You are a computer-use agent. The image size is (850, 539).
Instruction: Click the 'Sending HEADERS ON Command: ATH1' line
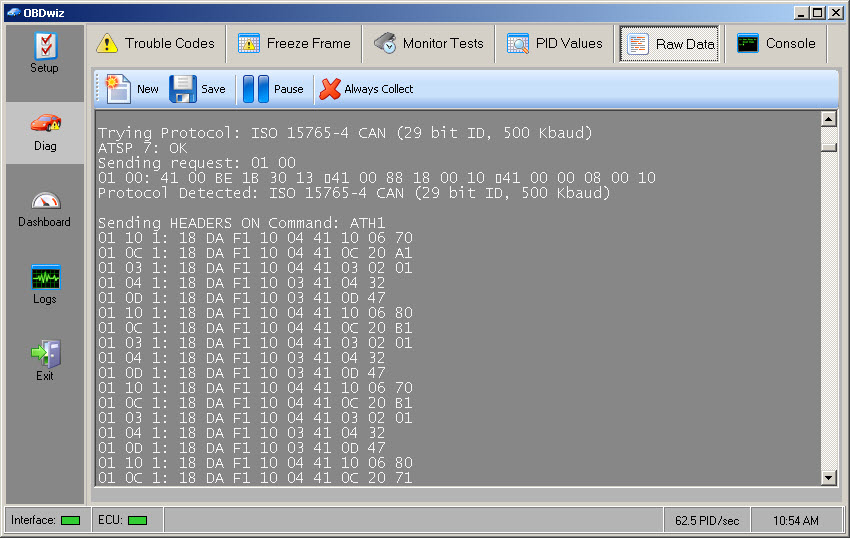(241, 223)
